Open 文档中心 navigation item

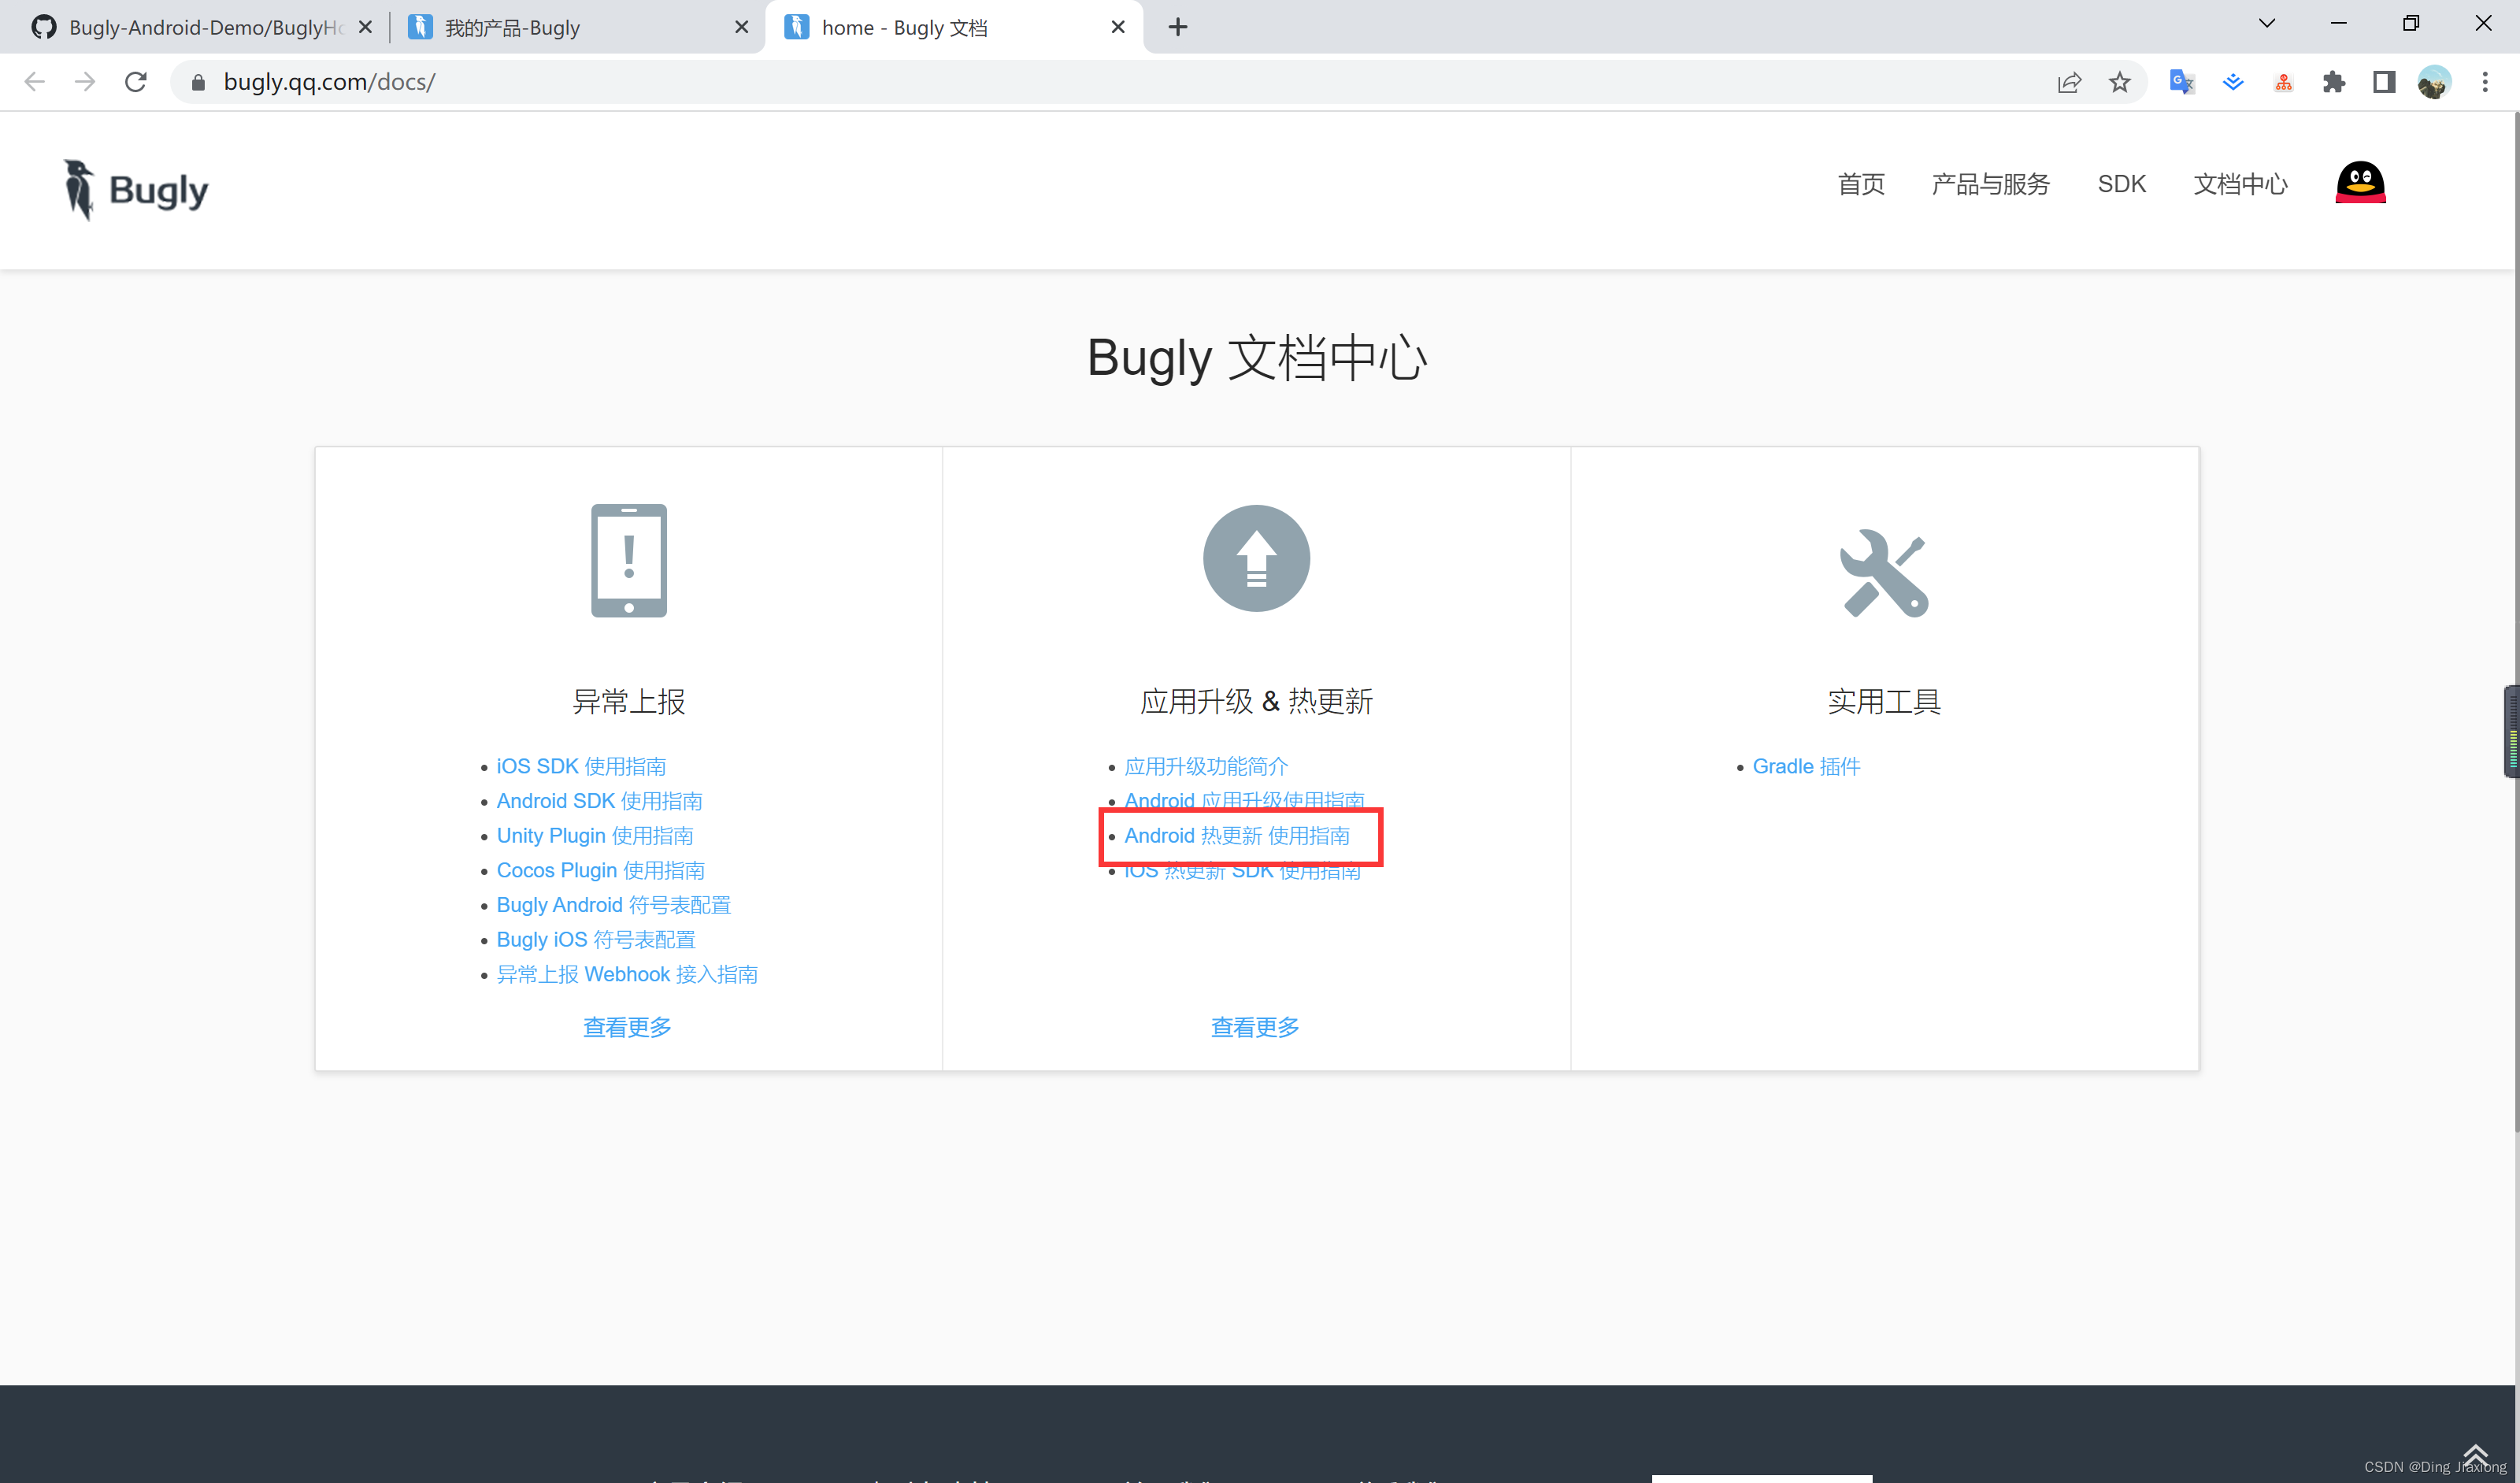(x=2240, y=184)
